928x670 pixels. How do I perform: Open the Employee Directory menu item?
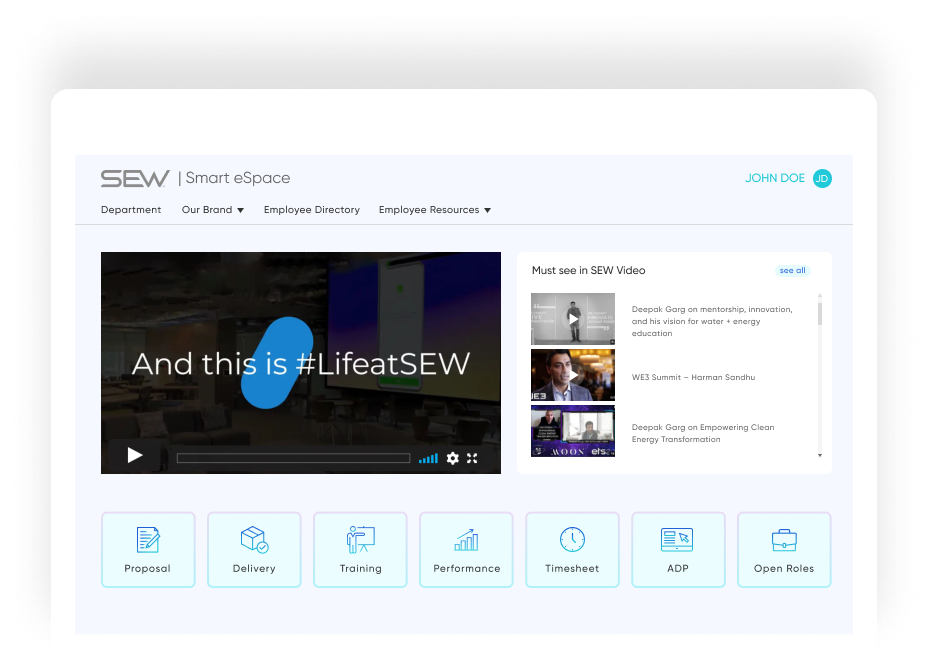pos(311,210)
